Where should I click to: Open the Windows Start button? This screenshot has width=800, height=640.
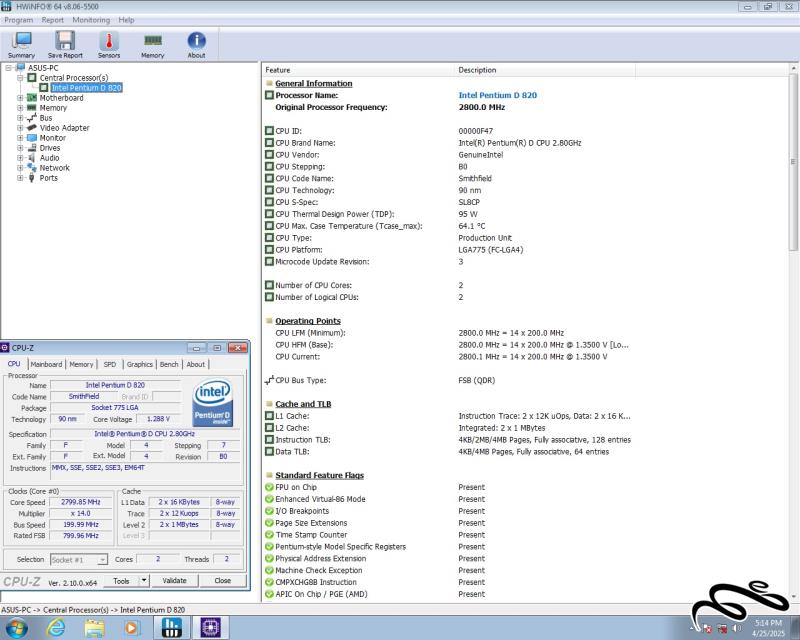click(16, 627)
